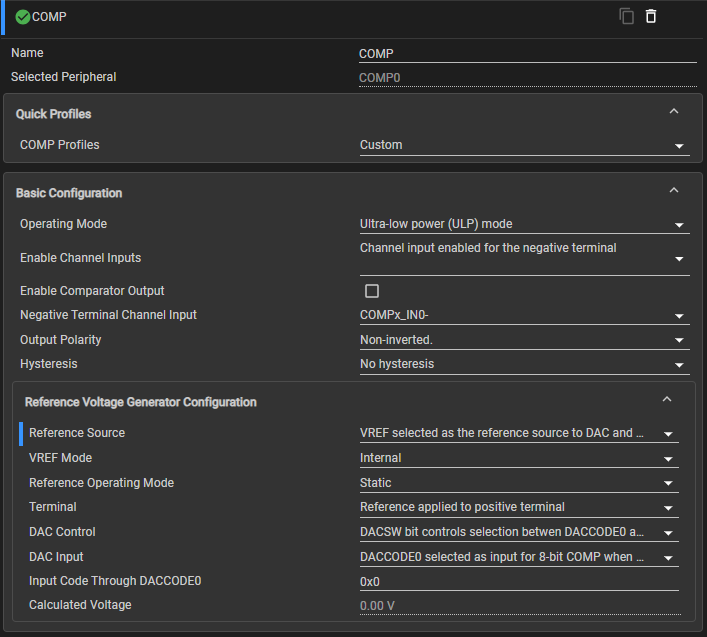707x637 pixels.
Task: Open the DAC Control dropdown
Action: click(x=519, y=532)
